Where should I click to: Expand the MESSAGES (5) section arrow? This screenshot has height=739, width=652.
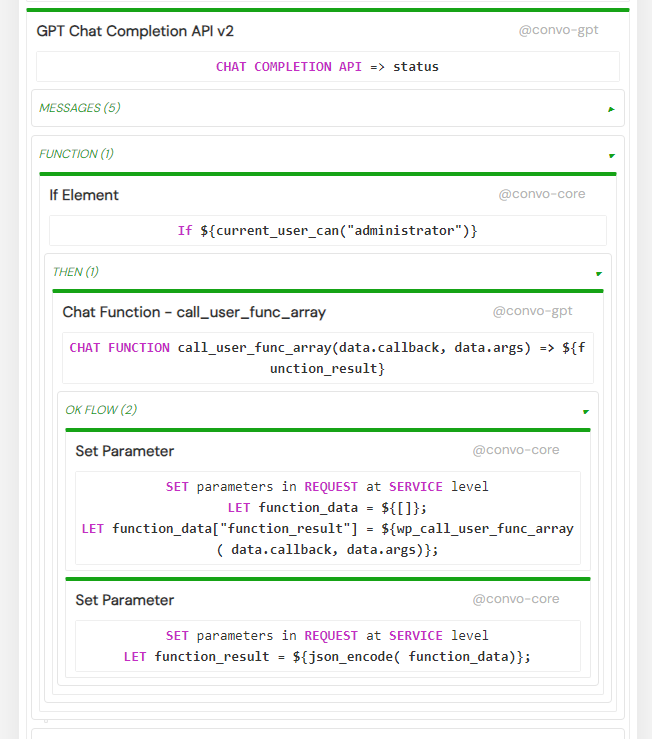tap(611, 109)
